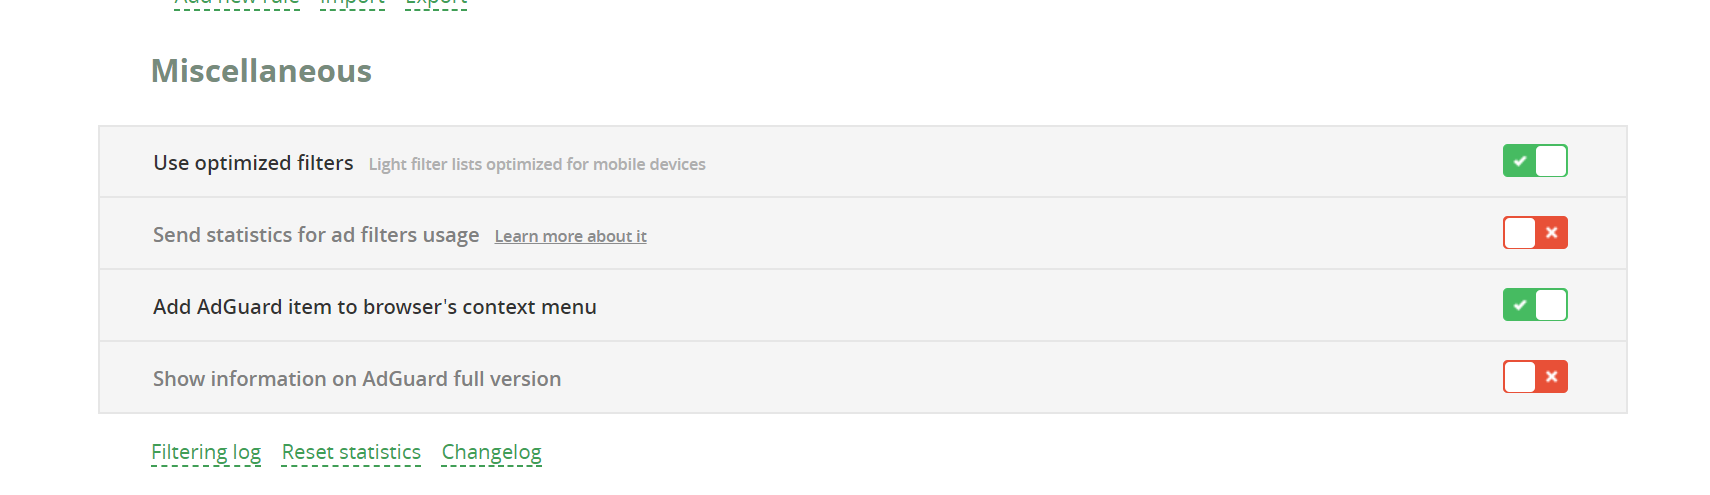Click red X icon on full version switch
Viewport: 1710px width, 495px height.
coord(1551,377)
